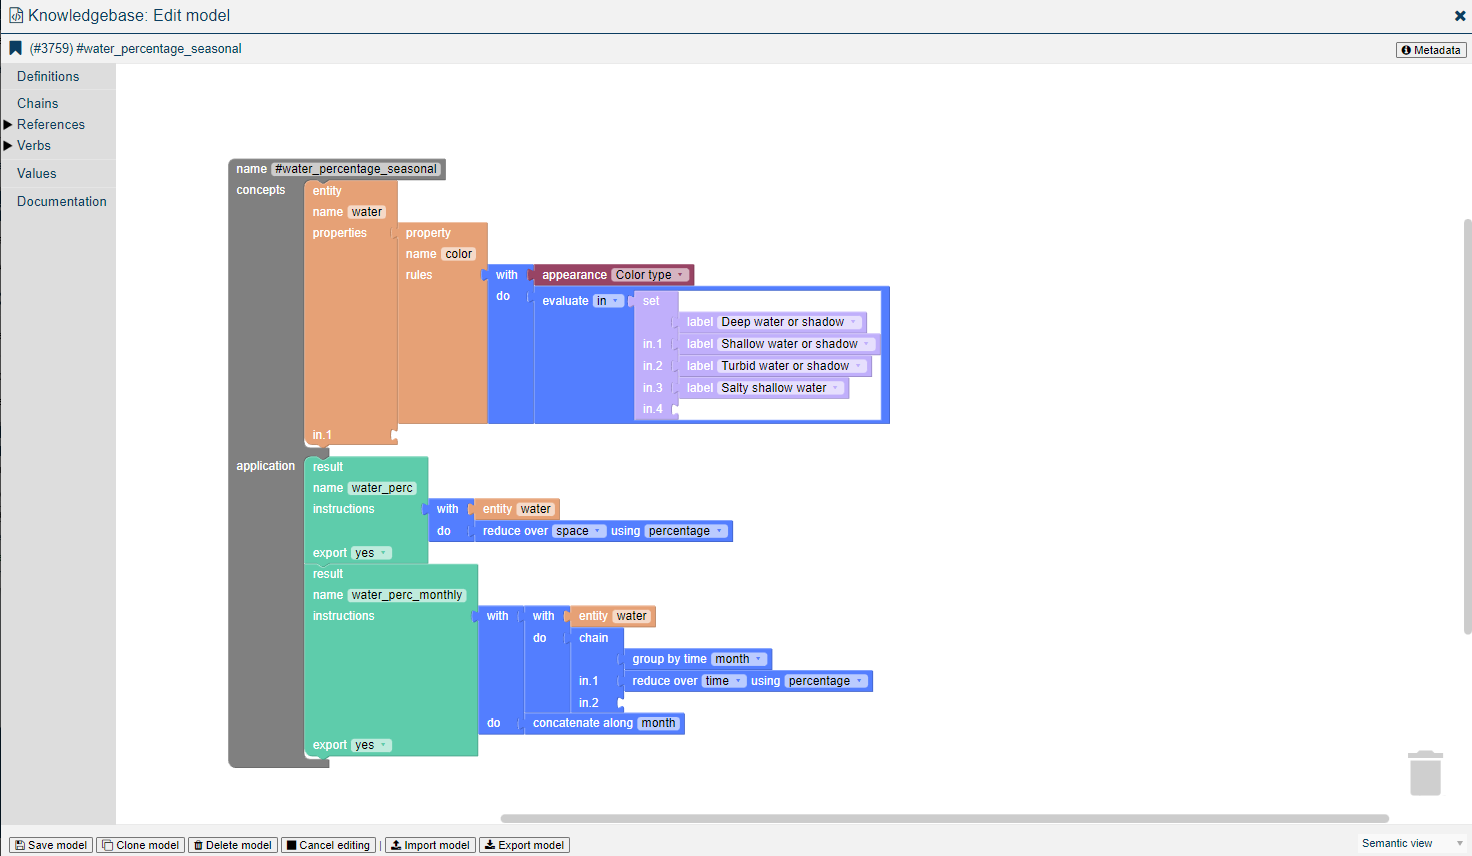
Task: Click the horizontal scrollbar of the workspace
Action: 944,818
